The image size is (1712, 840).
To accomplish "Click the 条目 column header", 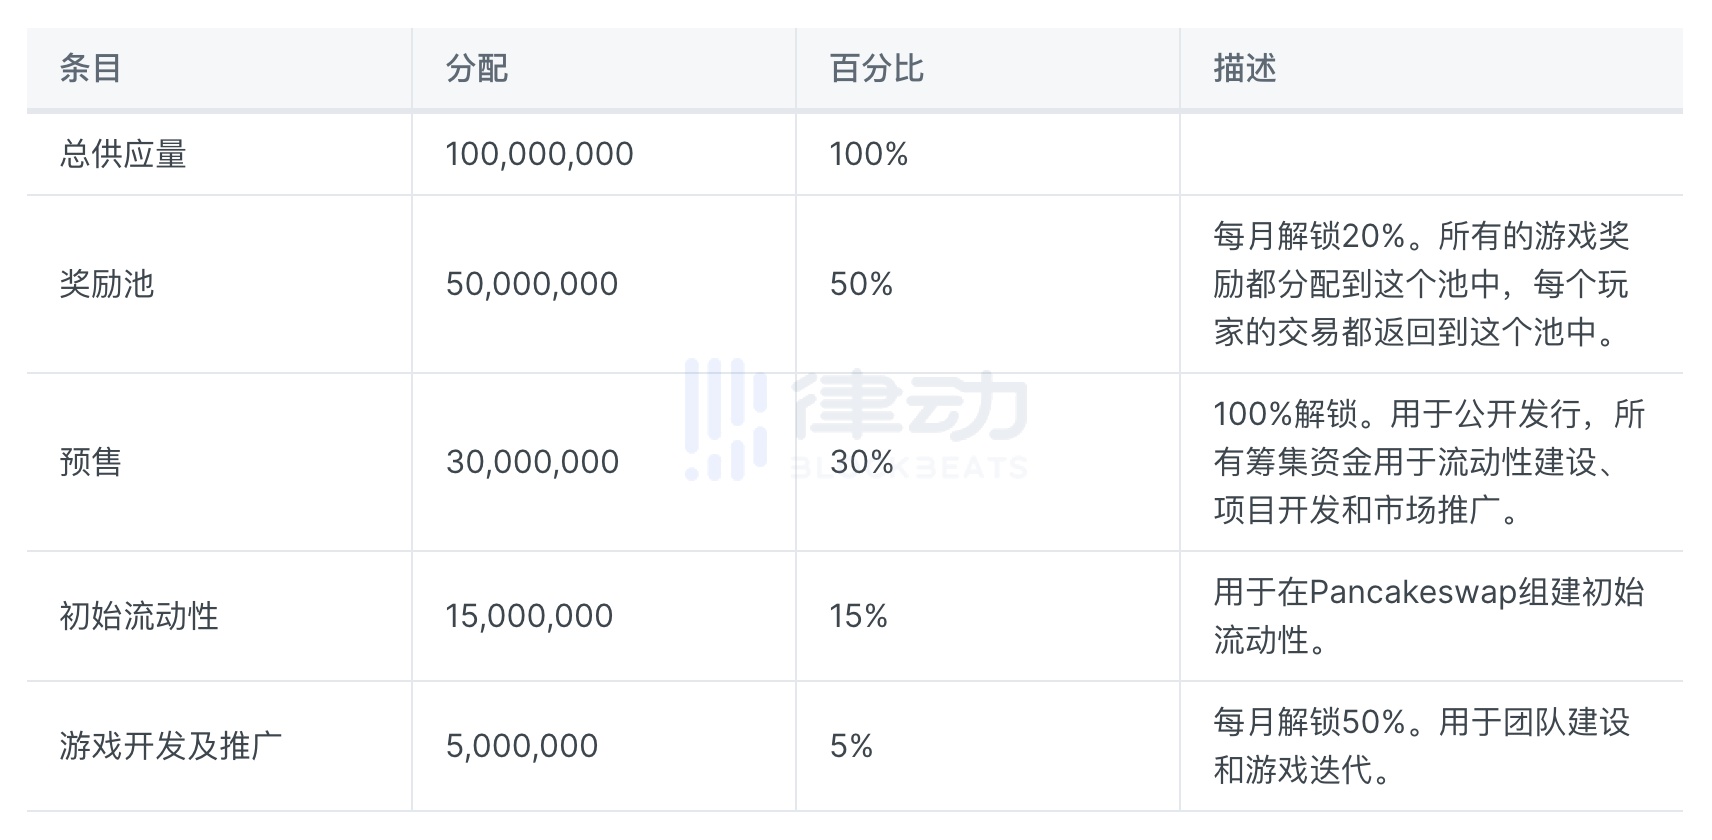I will tap(91, 69).
